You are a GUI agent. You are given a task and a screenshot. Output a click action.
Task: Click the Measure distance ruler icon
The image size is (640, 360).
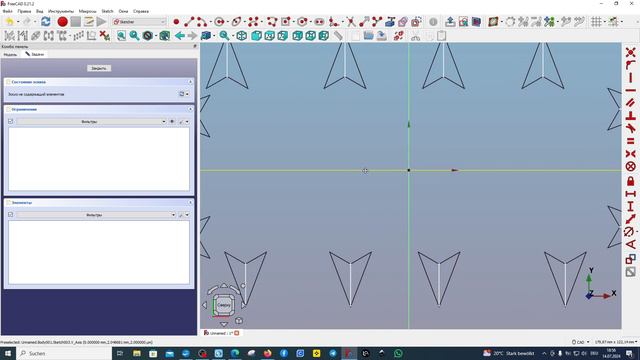click(338, 36)
